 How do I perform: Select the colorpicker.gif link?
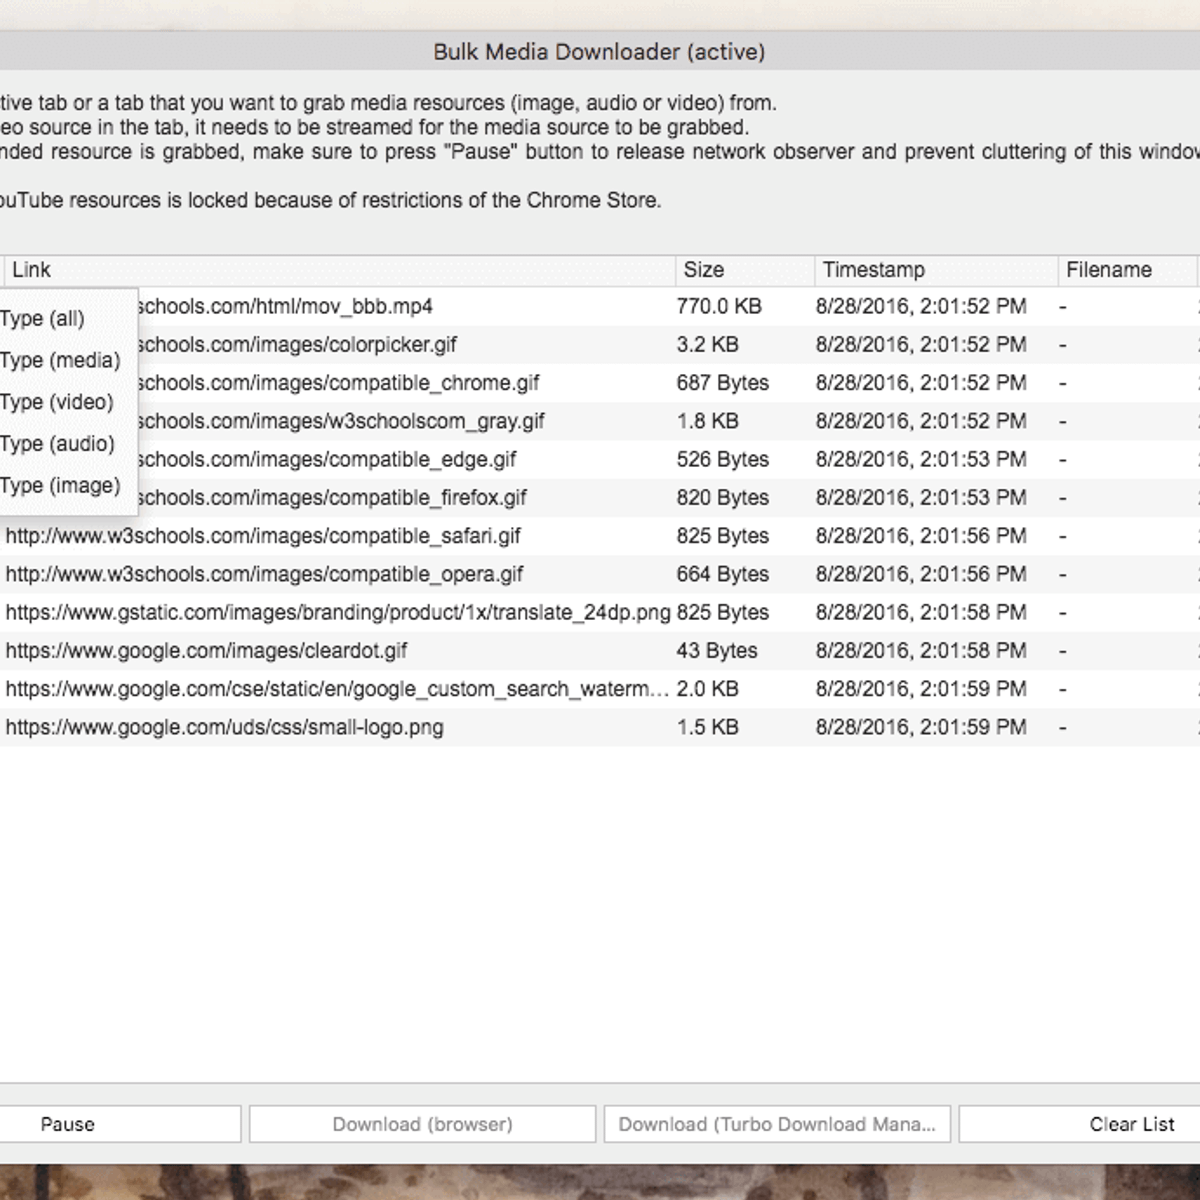296,345
